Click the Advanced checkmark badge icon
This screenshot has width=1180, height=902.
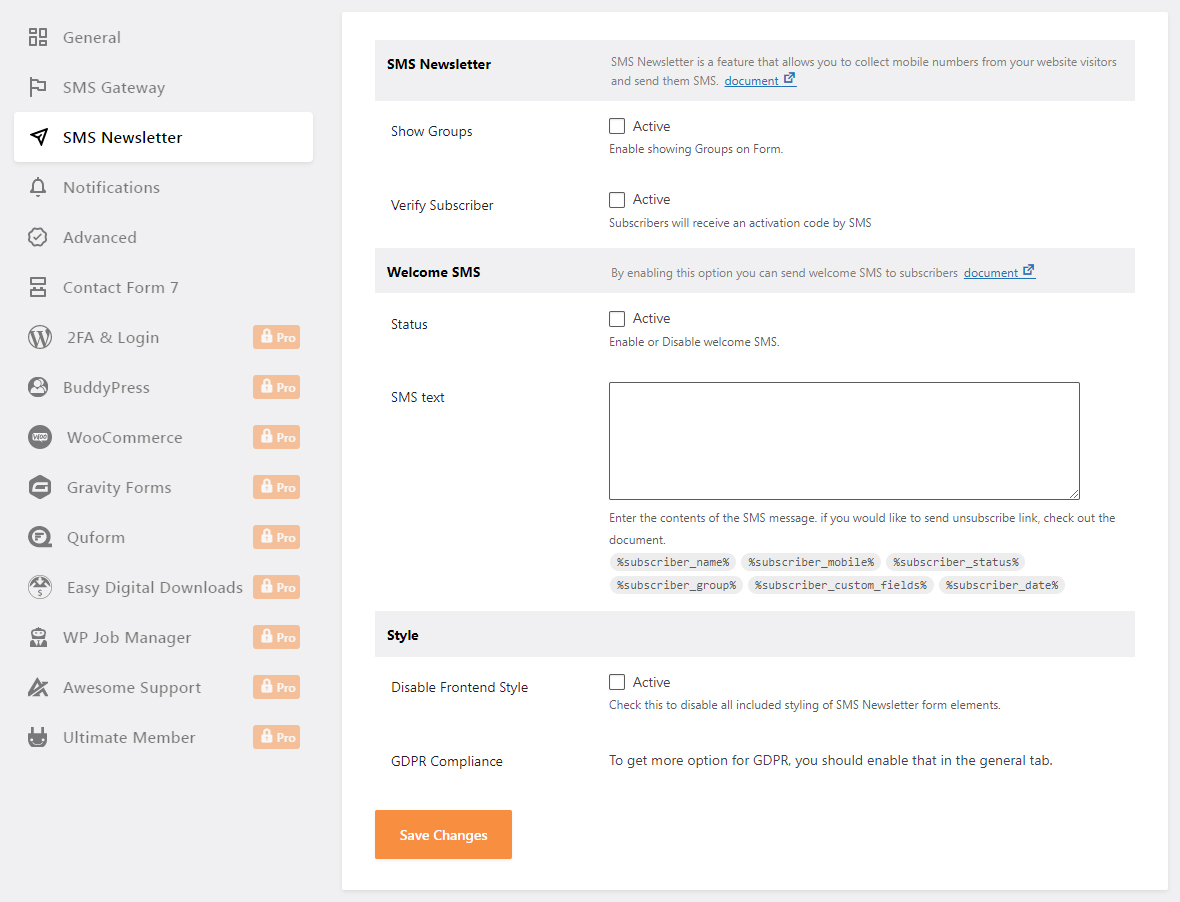pyautogui.click(x=38, y=238)
